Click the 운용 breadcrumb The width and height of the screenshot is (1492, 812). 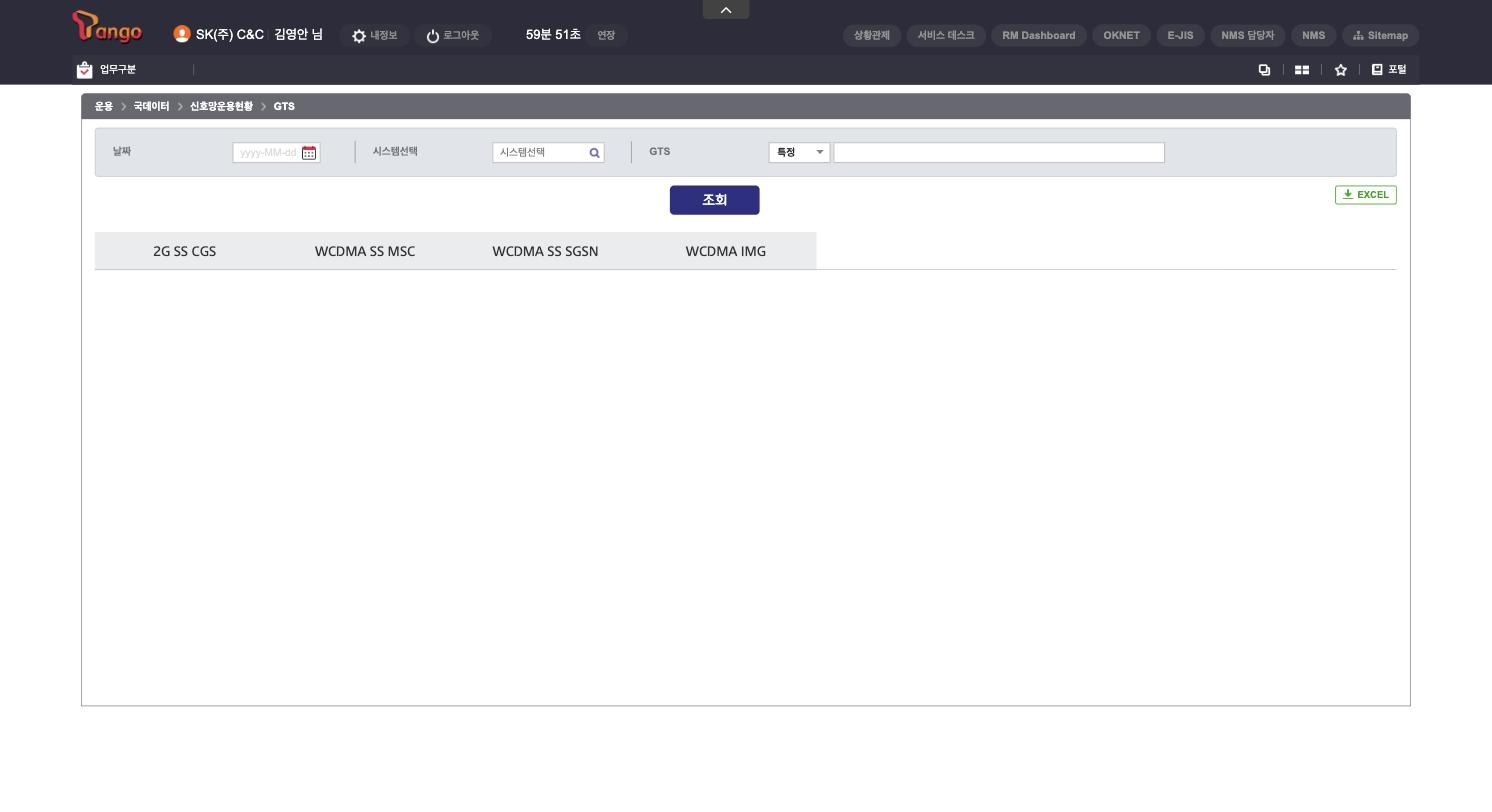click(x=104, y=106)
